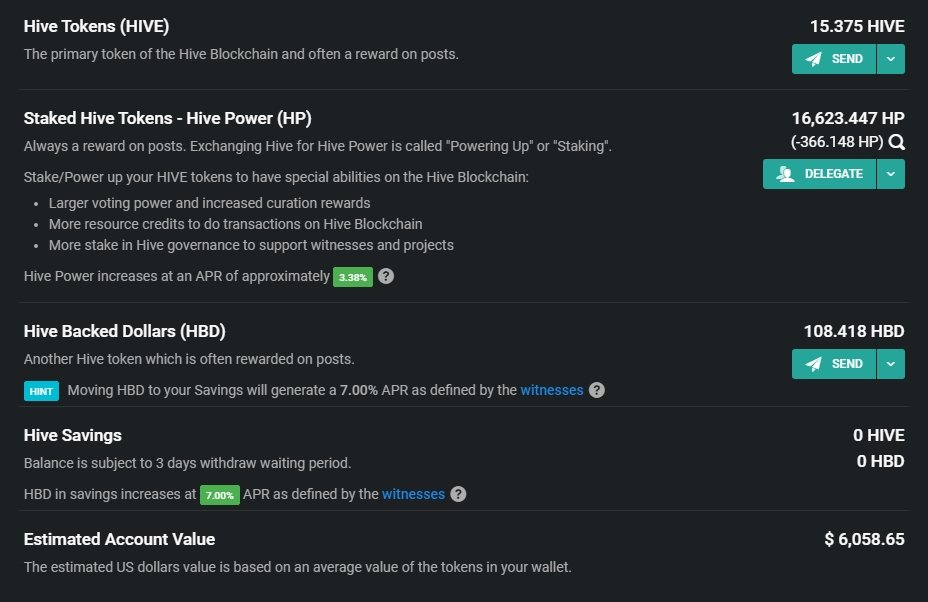This screenshot has width=928, height=602.
Task: Click the green 7.00% savings APR badge
Action: (x=220, y=495)
